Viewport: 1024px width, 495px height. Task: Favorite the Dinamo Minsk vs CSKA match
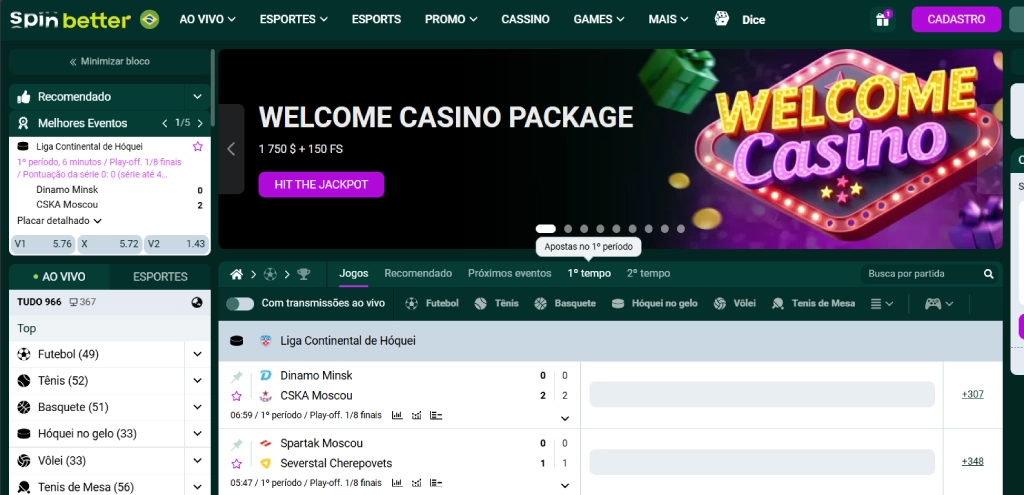(236, 396)
